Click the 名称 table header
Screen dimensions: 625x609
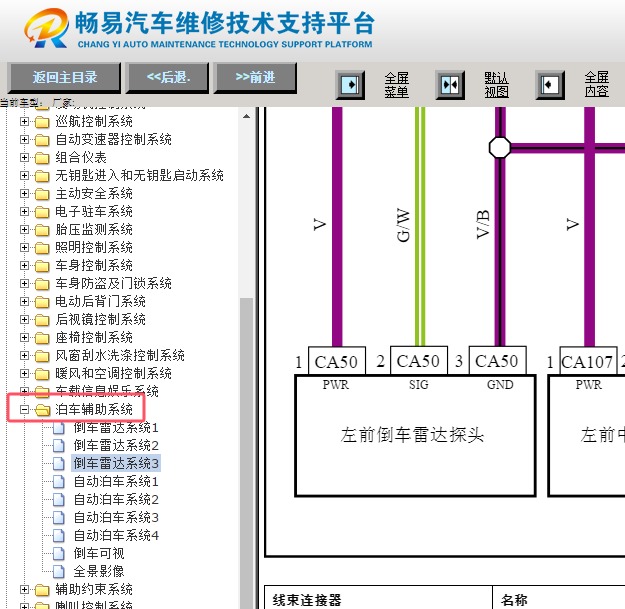tap(514, 600)
